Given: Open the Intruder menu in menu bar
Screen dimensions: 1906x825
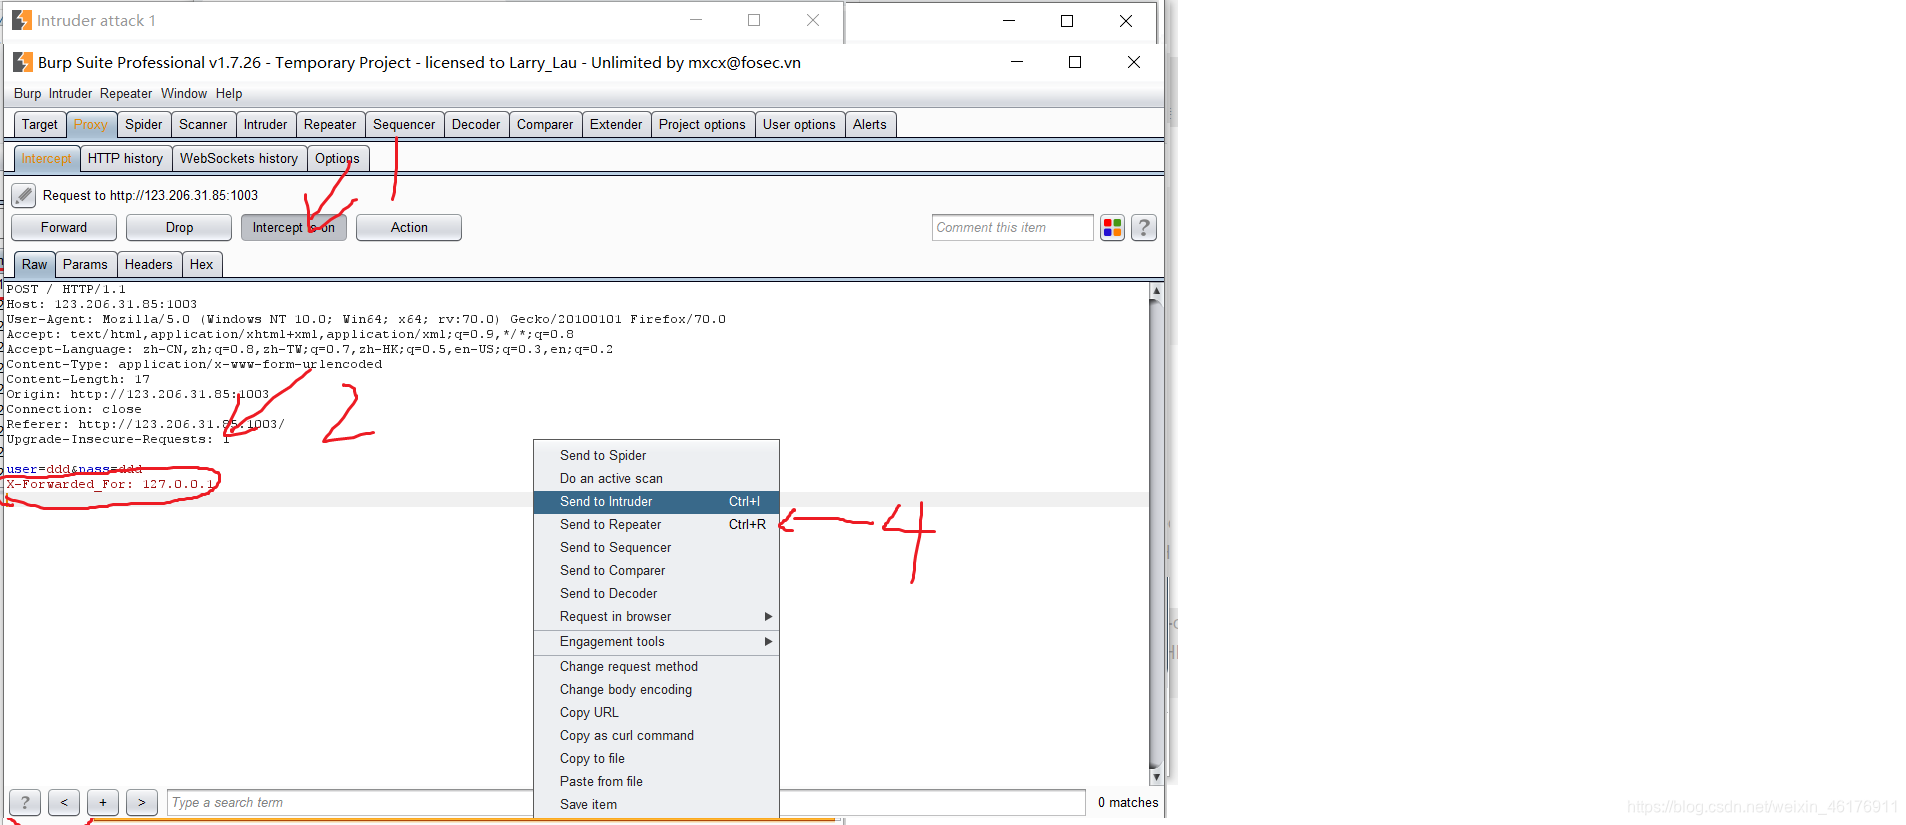Looking at the screenshot, I should click(x=70, y=94).
